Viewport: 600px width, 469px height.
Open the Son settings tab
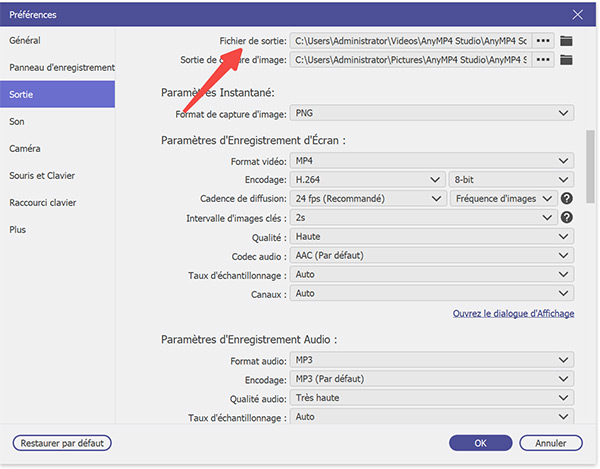(x=17, y=121)
